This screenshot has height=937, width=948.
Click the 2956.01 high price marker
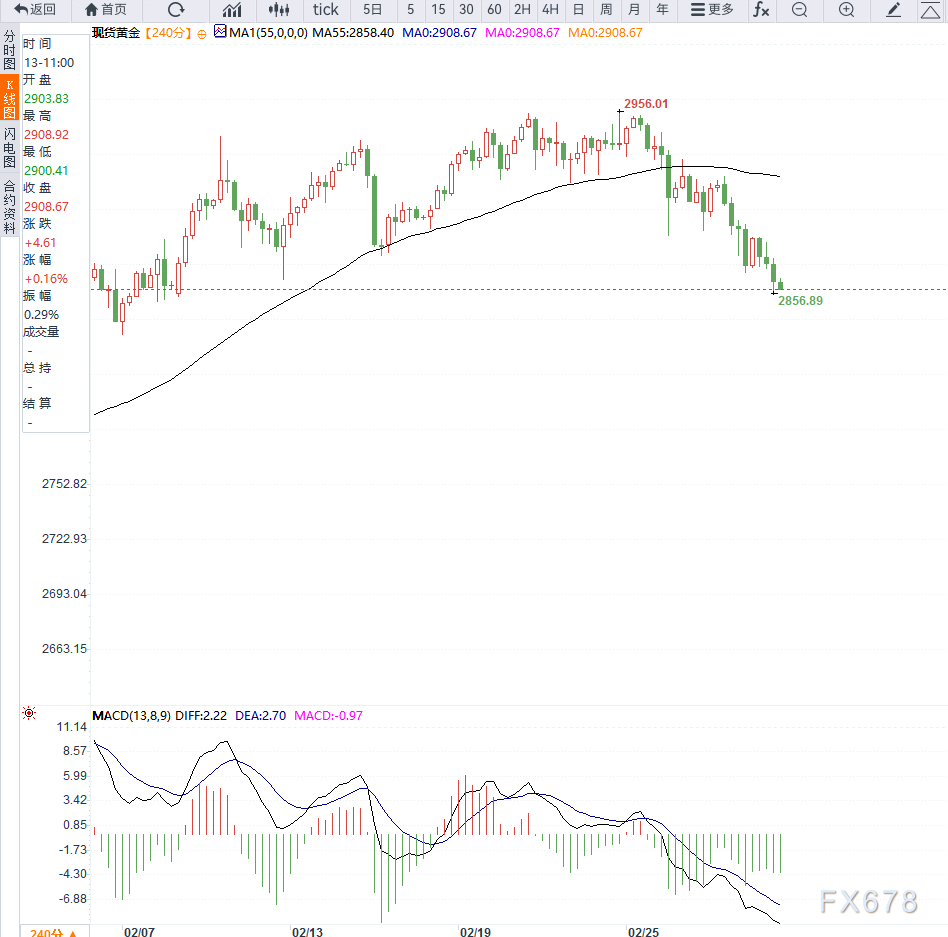[x=645, y=104]
